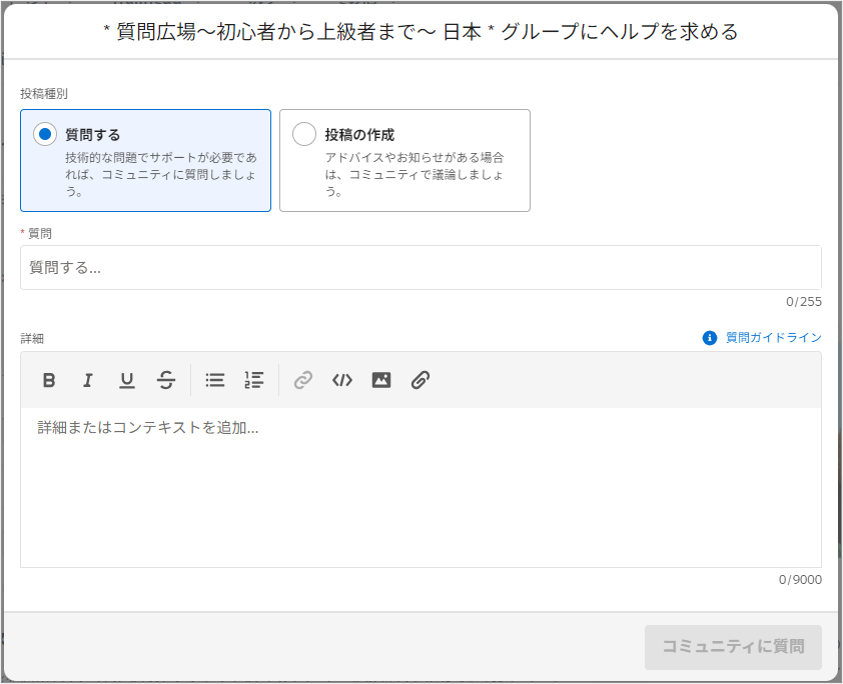Image resolution: width=843 pixels, height=684 pixels.
Task: Select the 投稿の作成 radio button
Action: click(304, 134)
